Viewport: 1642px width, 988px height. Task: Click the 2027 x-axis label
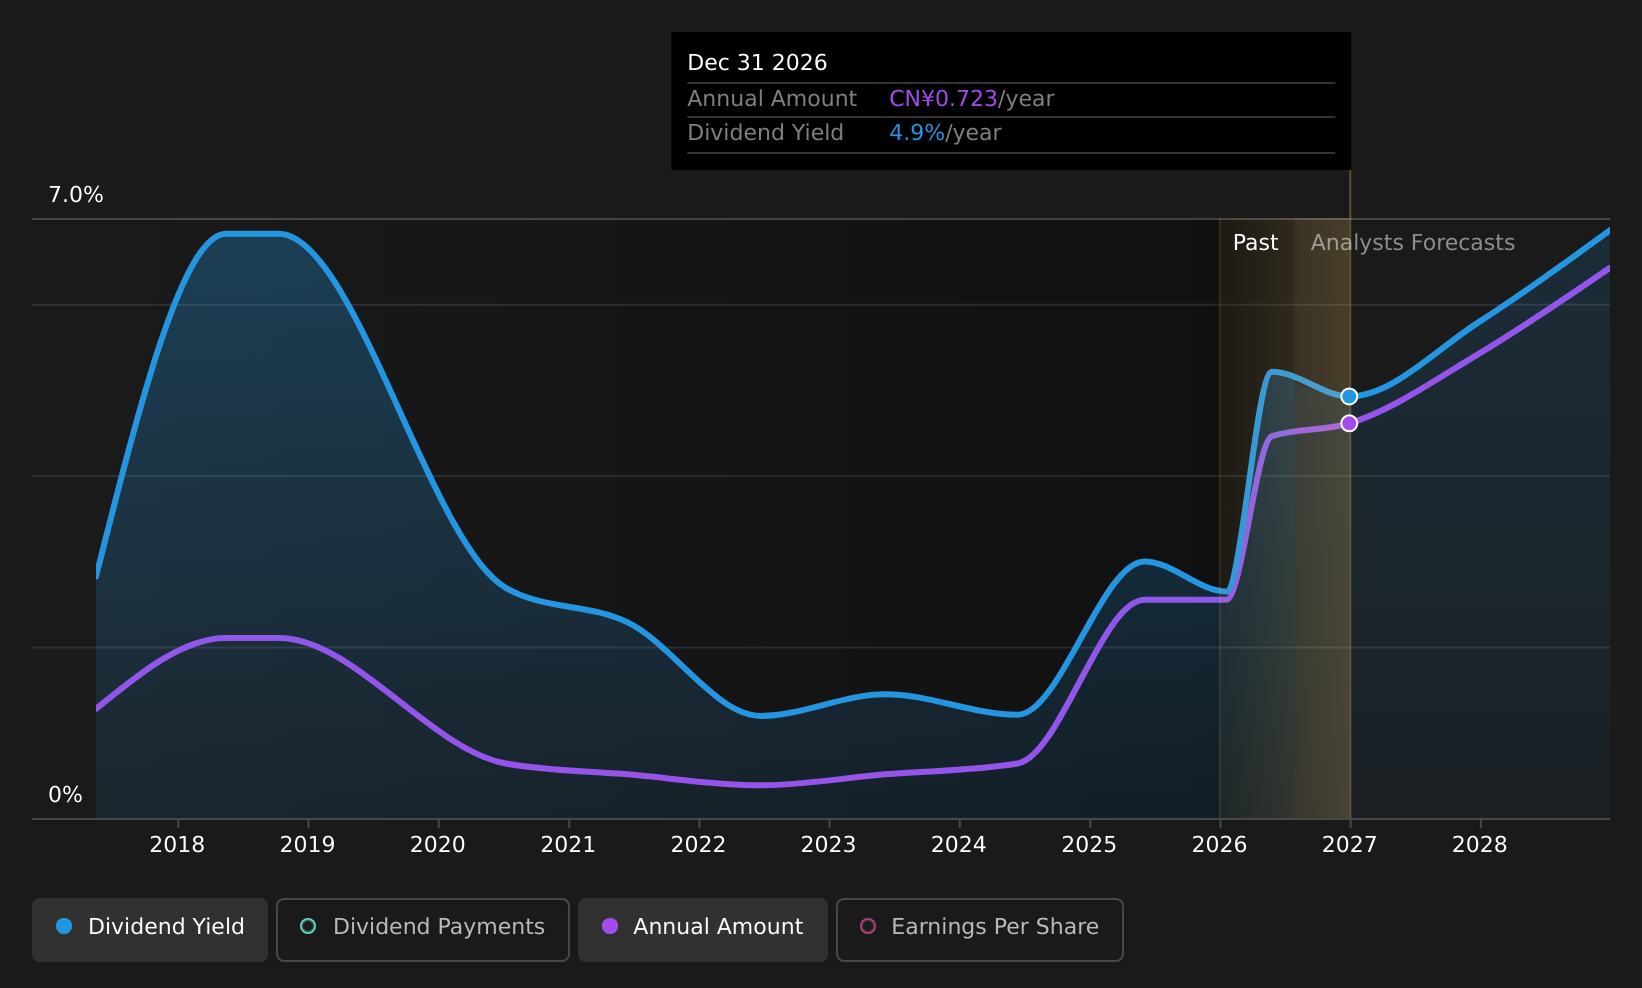1350,845
